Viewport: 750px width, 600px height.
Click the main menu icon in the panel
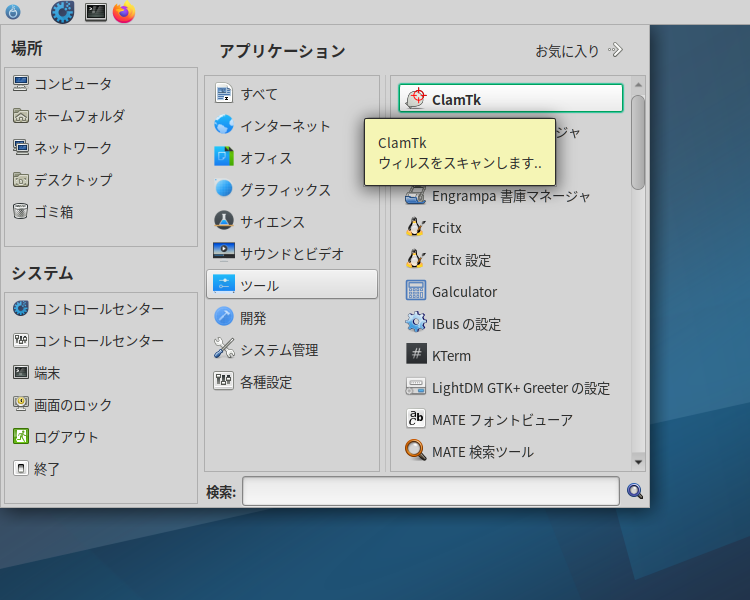tap(13, 12)
